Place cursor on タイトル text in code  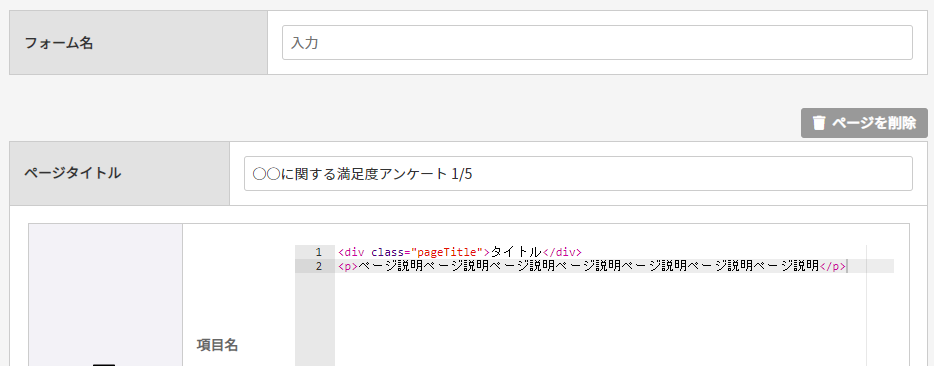tap(515, 252)
